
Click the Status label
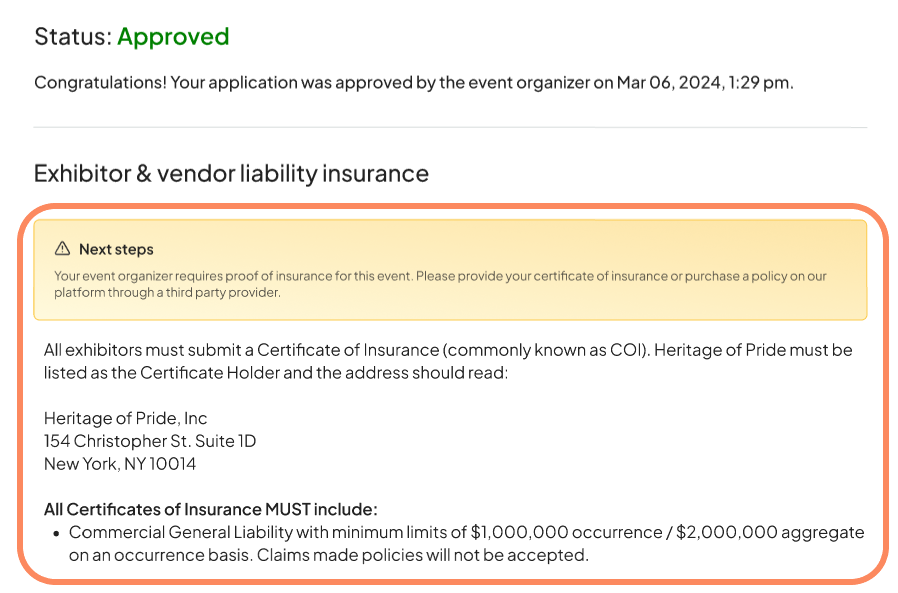72,37
